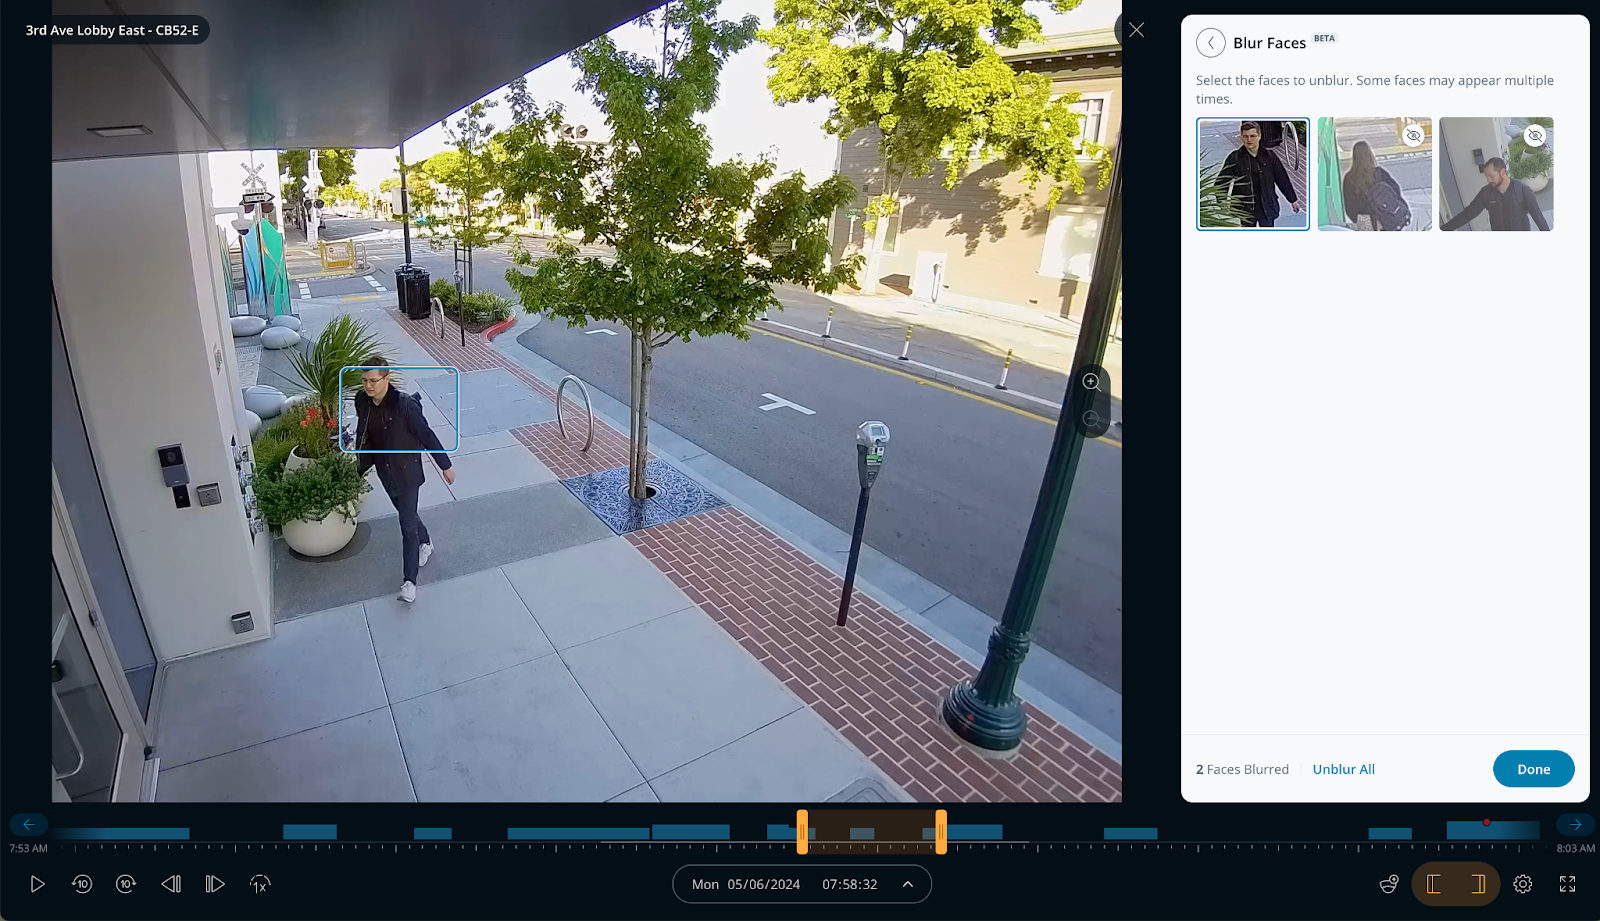Go back from Blur Faces panel
The height and width of the screenshot is (921, 1600).
[x=1211, y=43]
